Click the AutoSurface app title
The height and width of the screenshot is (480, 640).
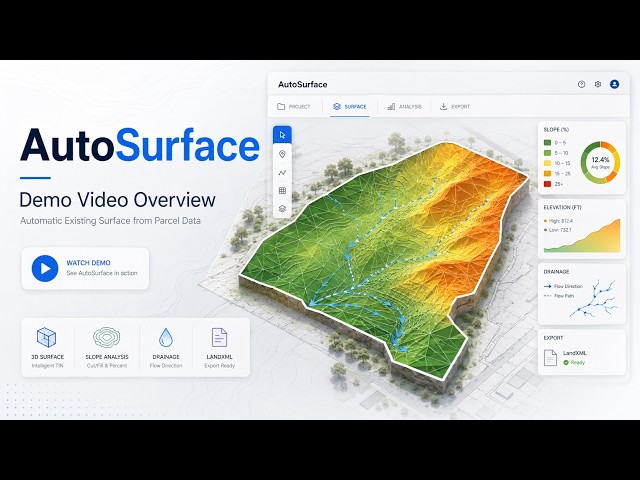(302, 84)
